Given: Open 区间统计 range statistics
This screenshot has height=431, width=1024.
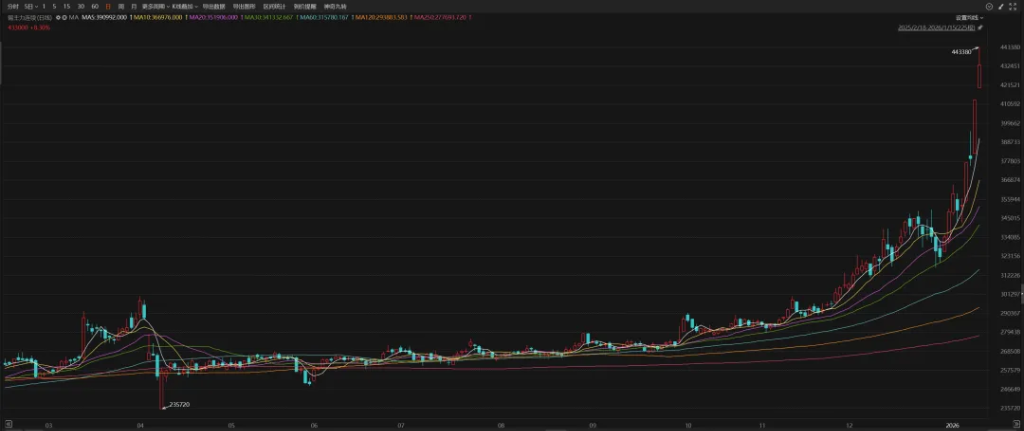Looking at the screenshot, I should tap(271, 6).
